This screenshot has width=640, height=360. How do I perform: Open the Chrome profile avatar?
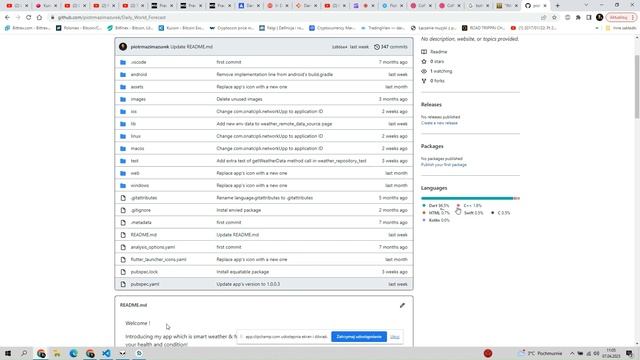point(600,17)
